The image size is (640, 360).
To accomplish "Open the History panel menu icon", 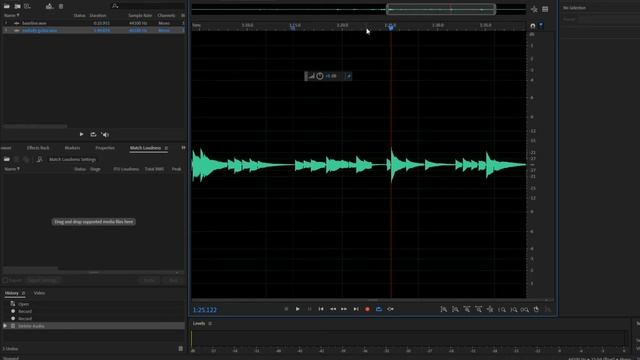I will 23,293.
